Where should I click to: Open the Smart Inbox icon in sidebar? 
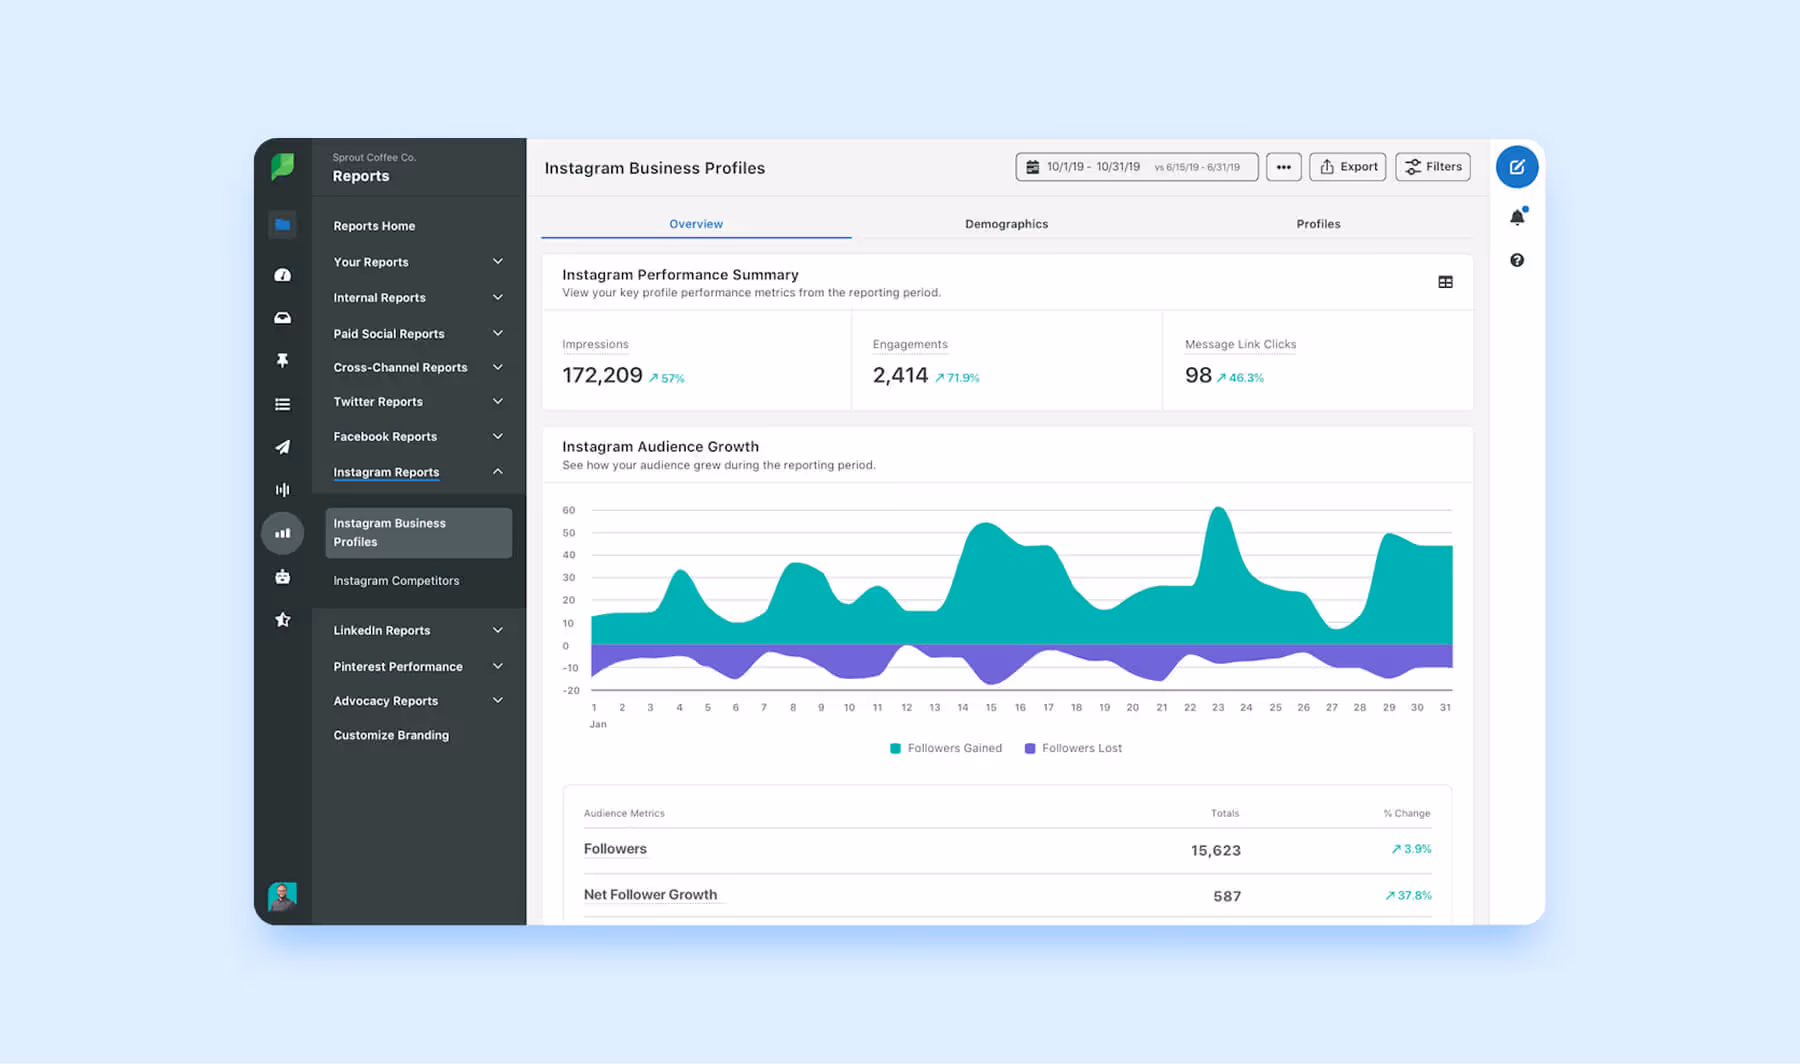pyautogui.click(x=283, y=317)
